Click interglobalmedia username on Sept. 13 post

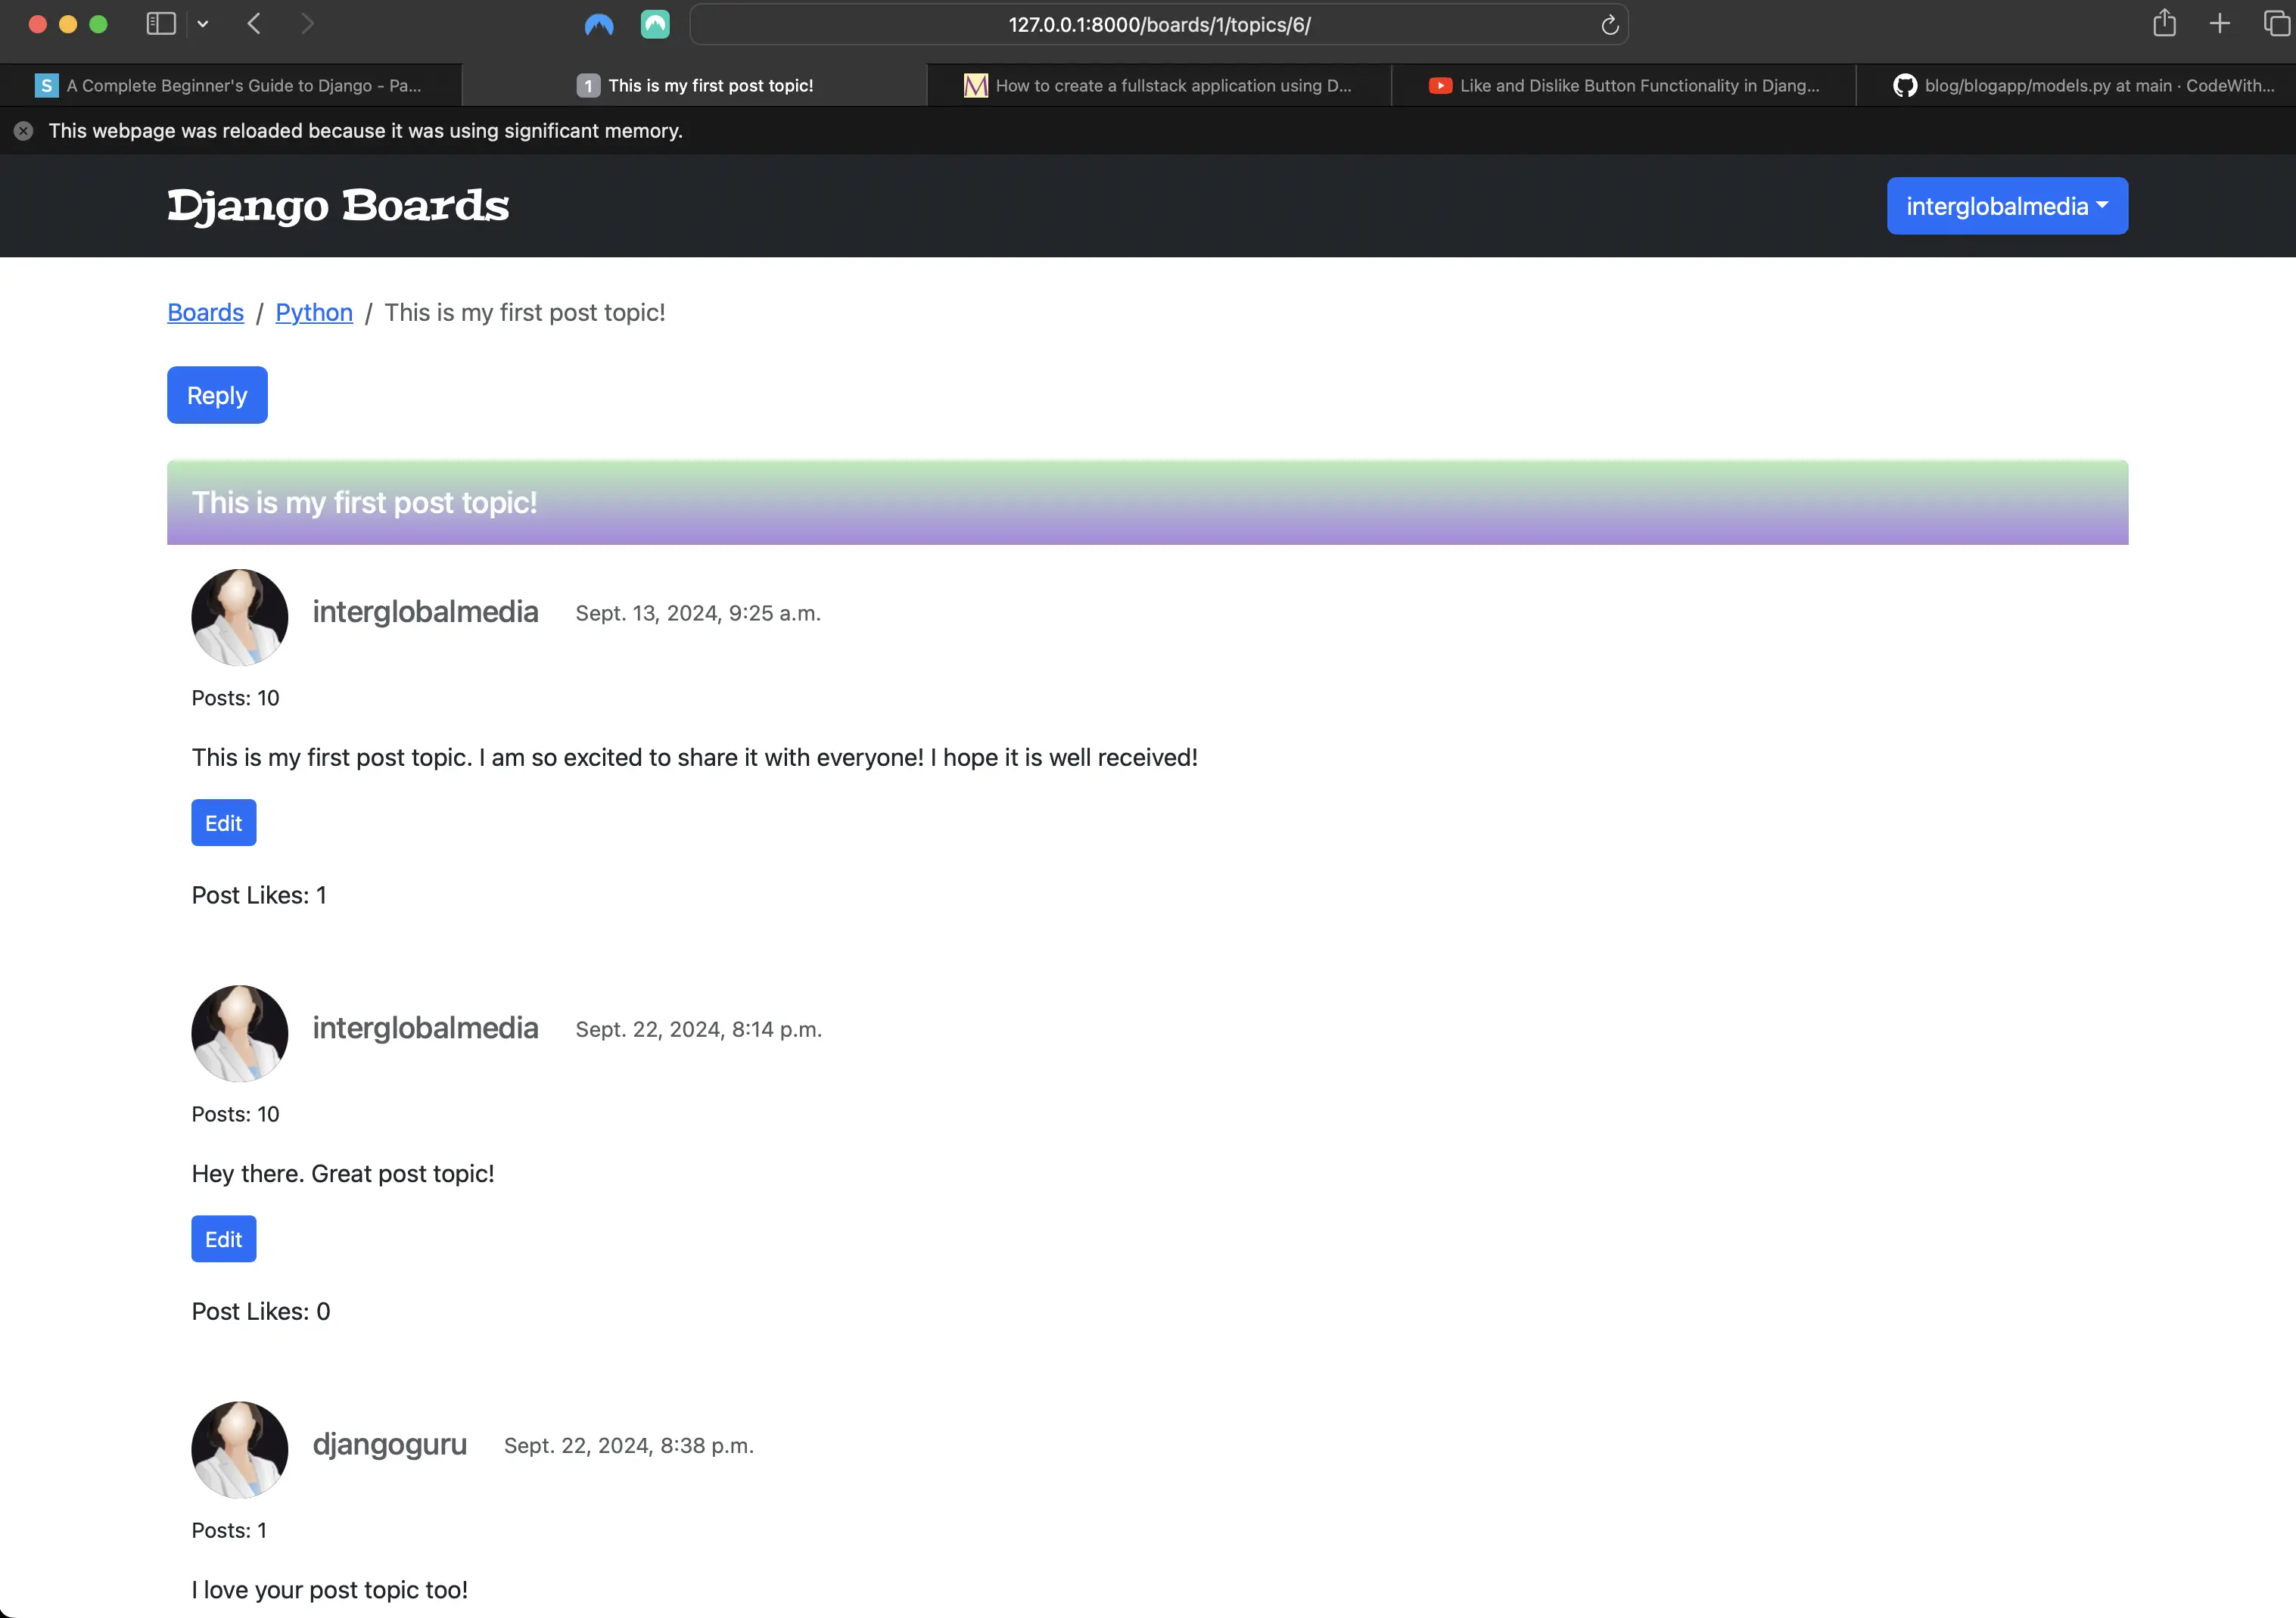coord(425,612)
